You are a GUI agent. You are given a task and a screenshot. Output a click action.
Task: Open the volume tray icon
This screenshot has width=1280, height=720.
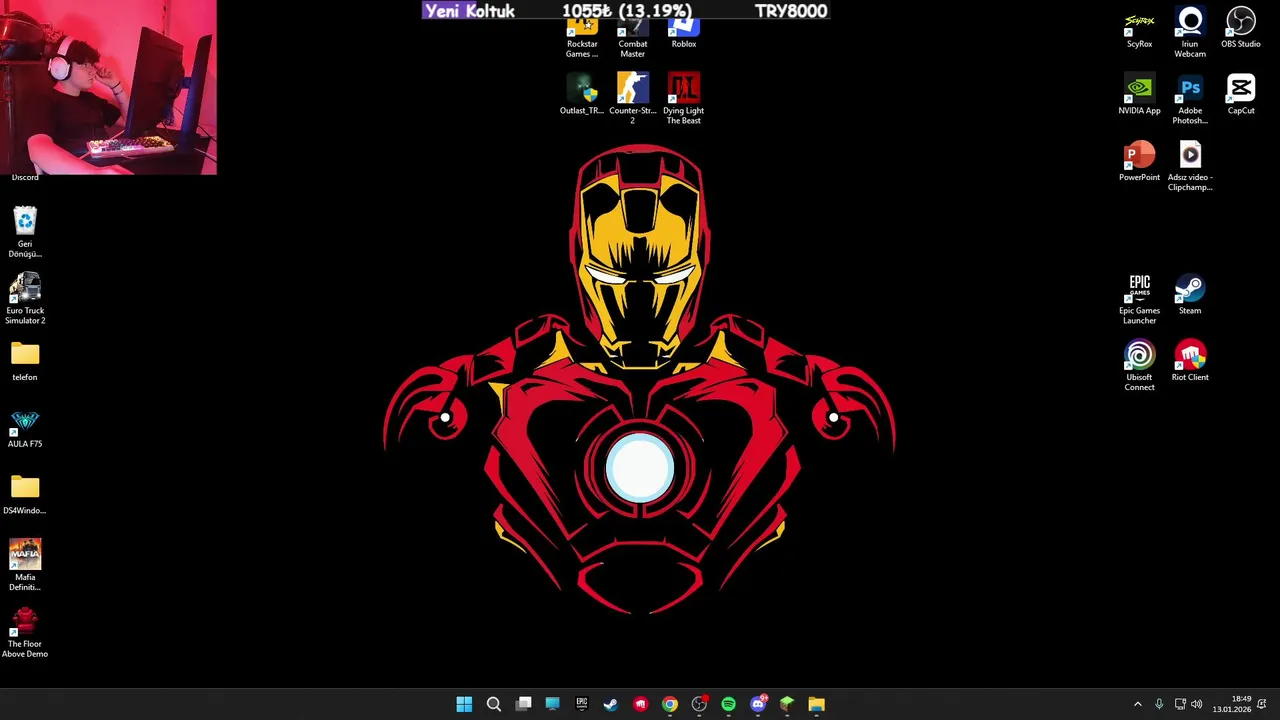(x=1197, y=704)
